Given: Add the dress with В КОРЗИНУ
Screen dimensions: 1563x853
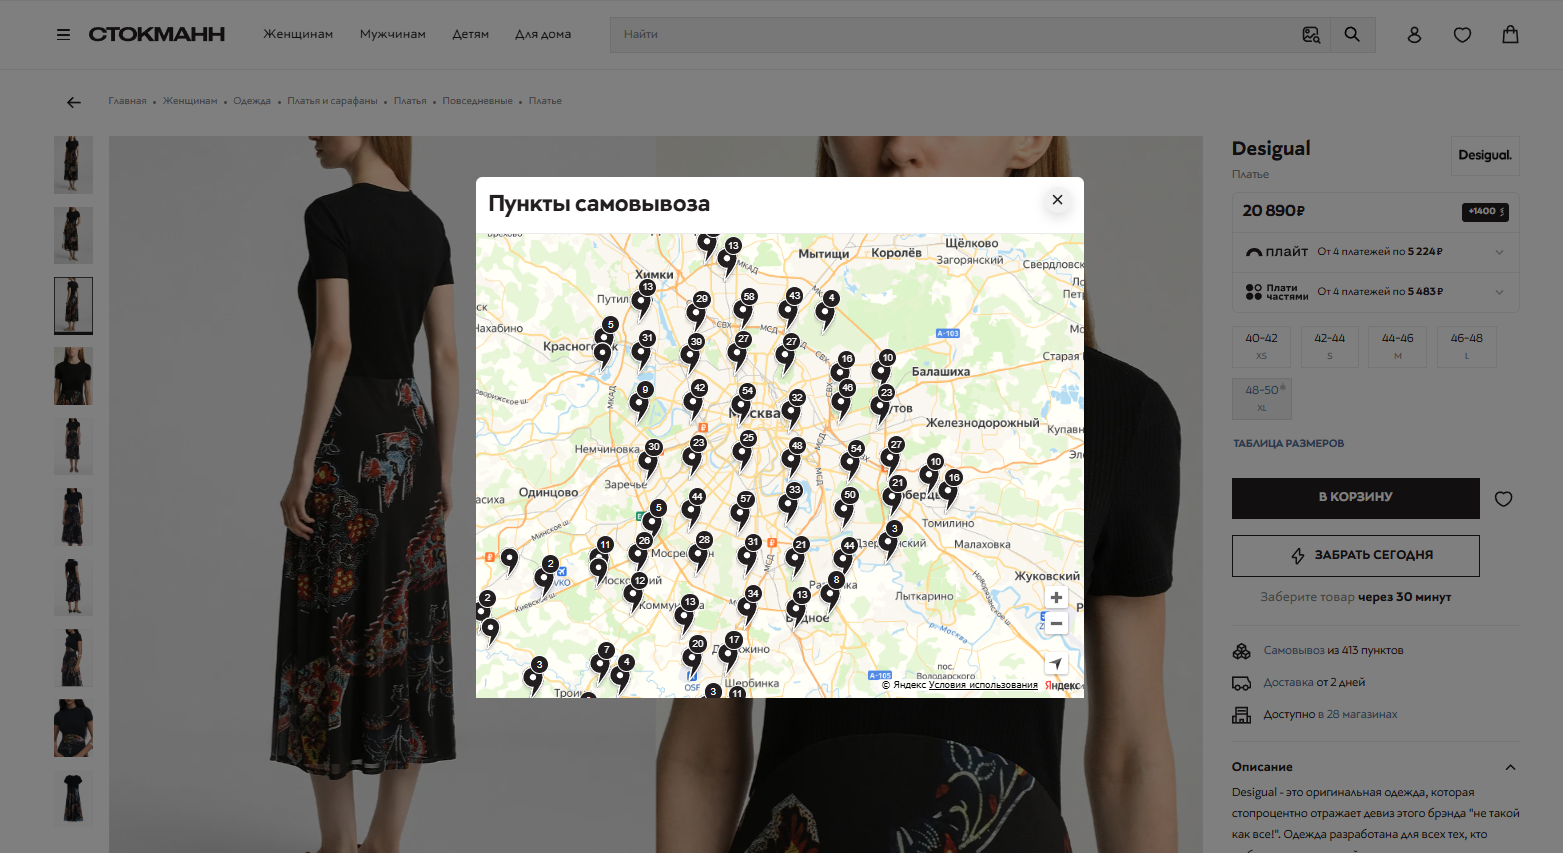Looking at the screenshot, I should 1355,498.
